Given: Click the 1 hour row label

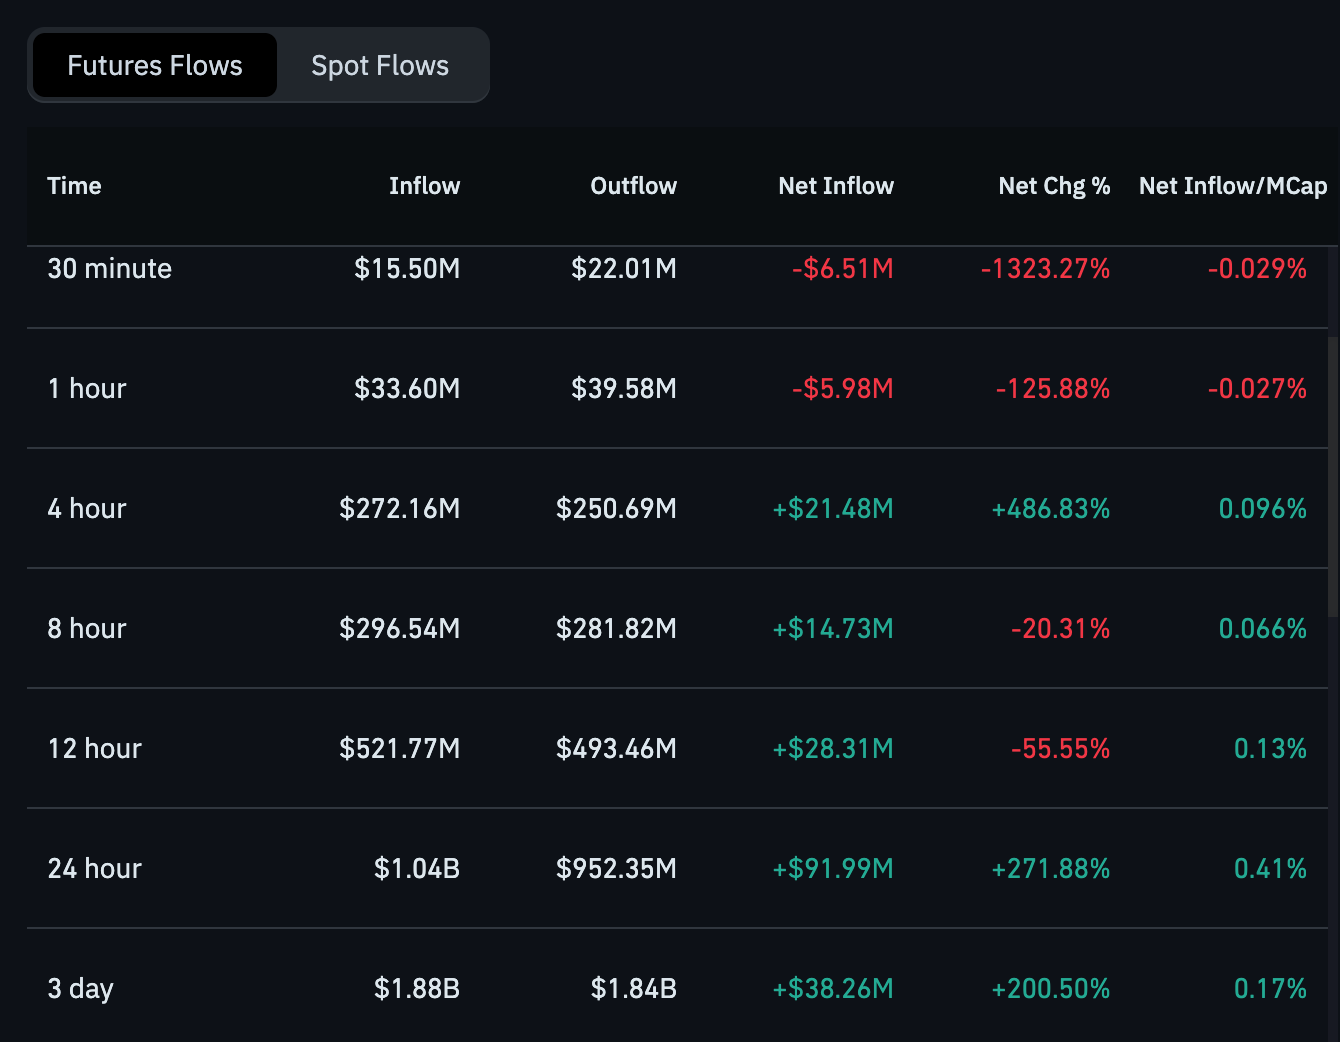Looking at the screenshot, I should pyautogui.click(x=87, y=389).
